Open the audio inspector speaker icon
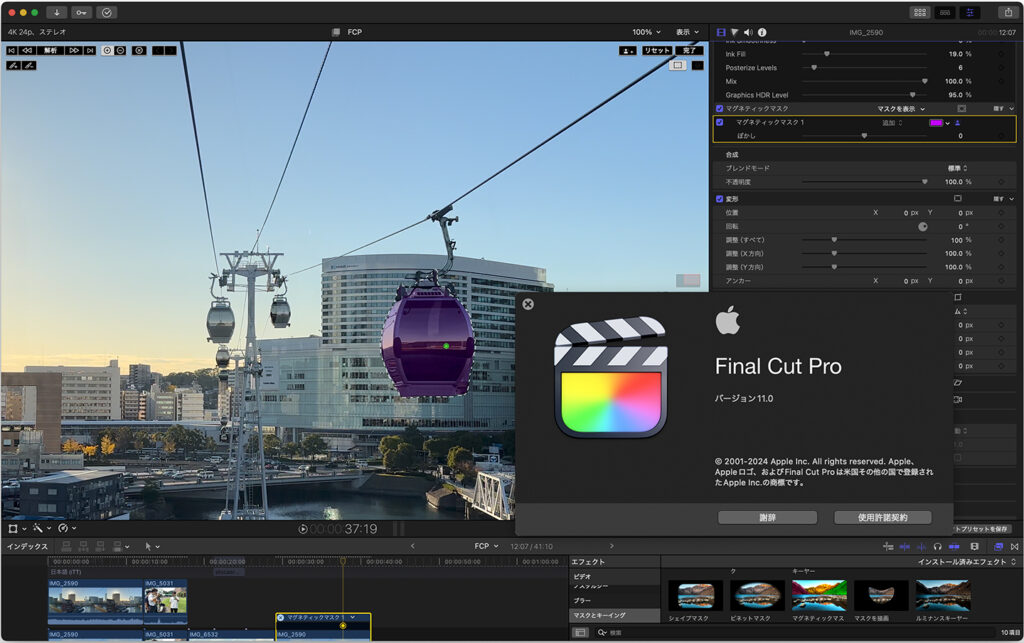 [748, 32]
